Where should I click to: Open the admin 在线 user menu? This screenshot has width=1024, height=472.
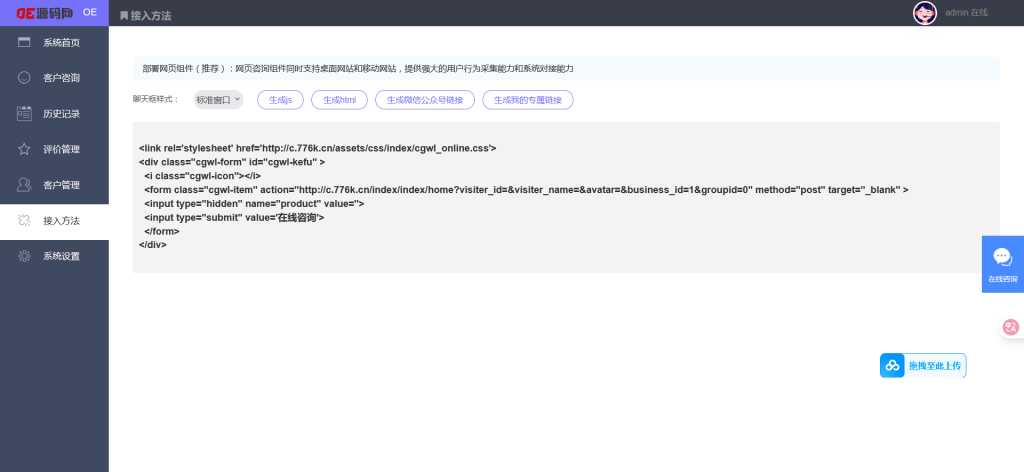tap(966, 13)
